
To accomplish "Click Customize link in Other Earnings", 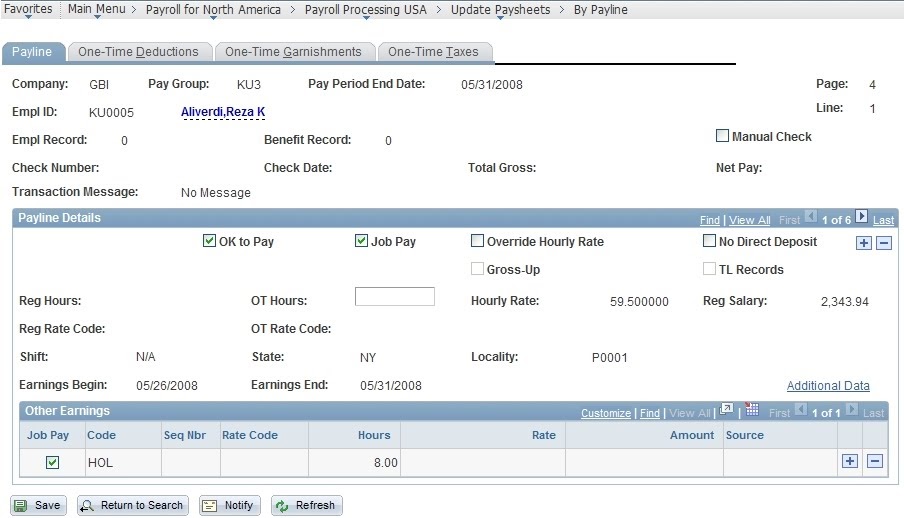I will [x=605, y=413].
